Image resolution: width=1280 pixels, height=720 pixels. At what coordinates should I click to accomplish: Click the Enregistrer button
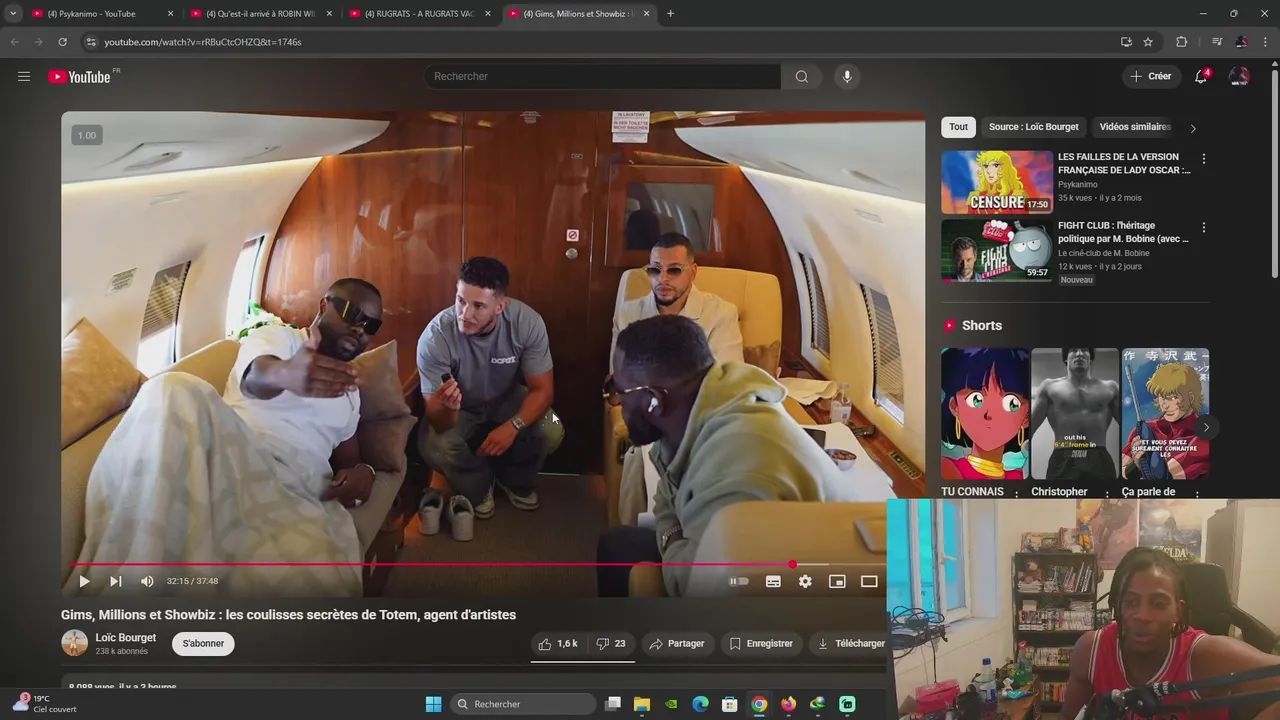pyautogui.click(x=761, y=643)
